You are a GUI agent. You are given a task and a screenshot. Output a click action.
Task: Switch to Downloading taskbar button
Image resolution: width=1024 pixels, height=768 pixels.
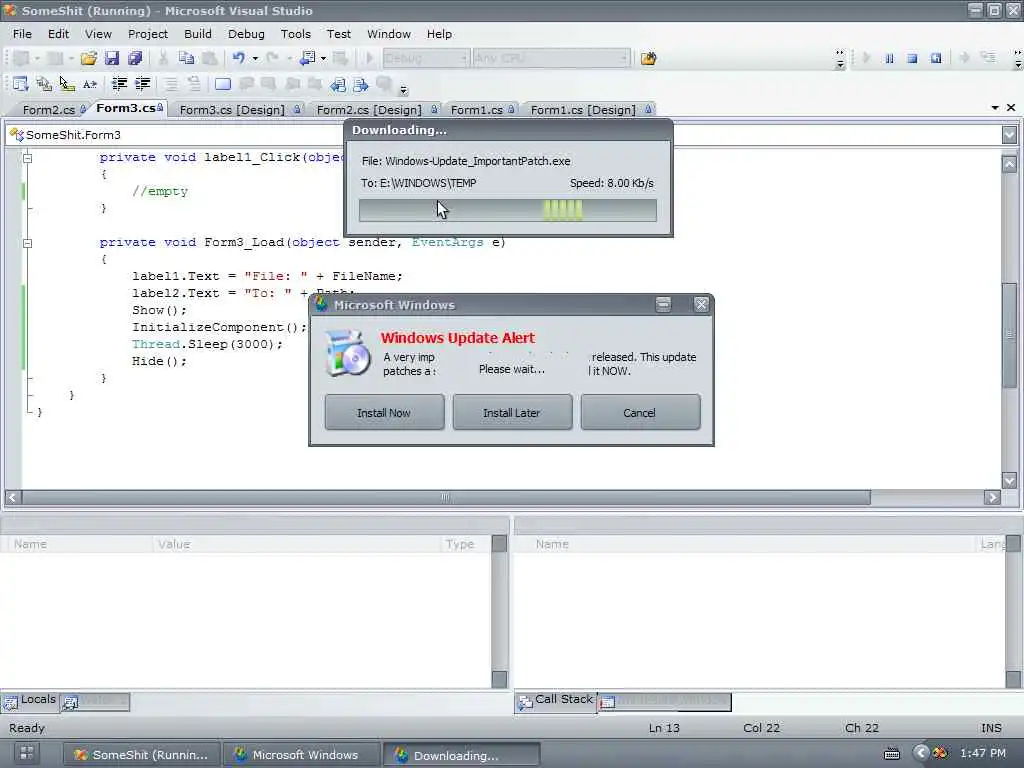click(x=461, y=755)
